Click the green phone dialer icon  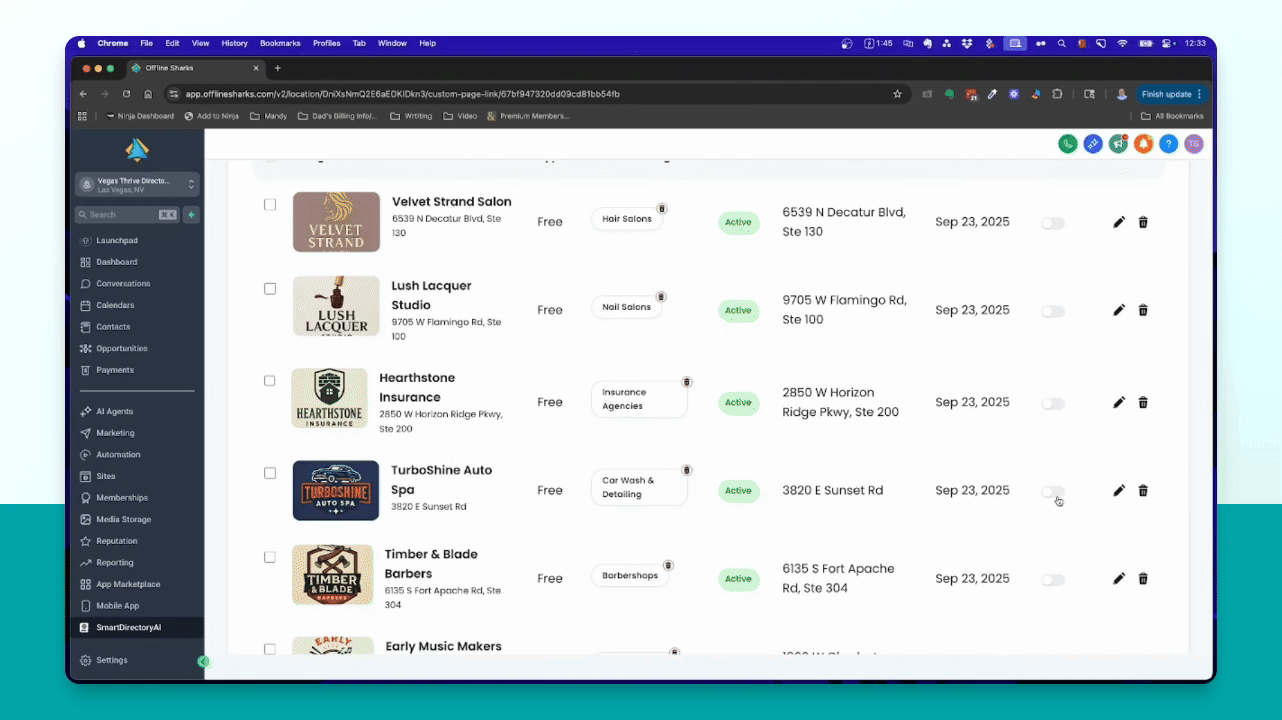(1068, 144)
